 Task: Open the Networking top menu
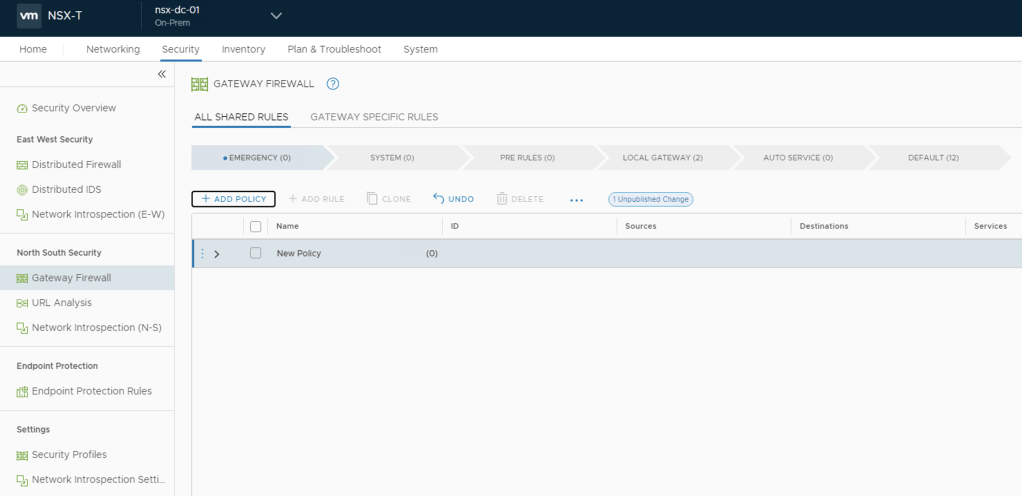click(113, 49)
